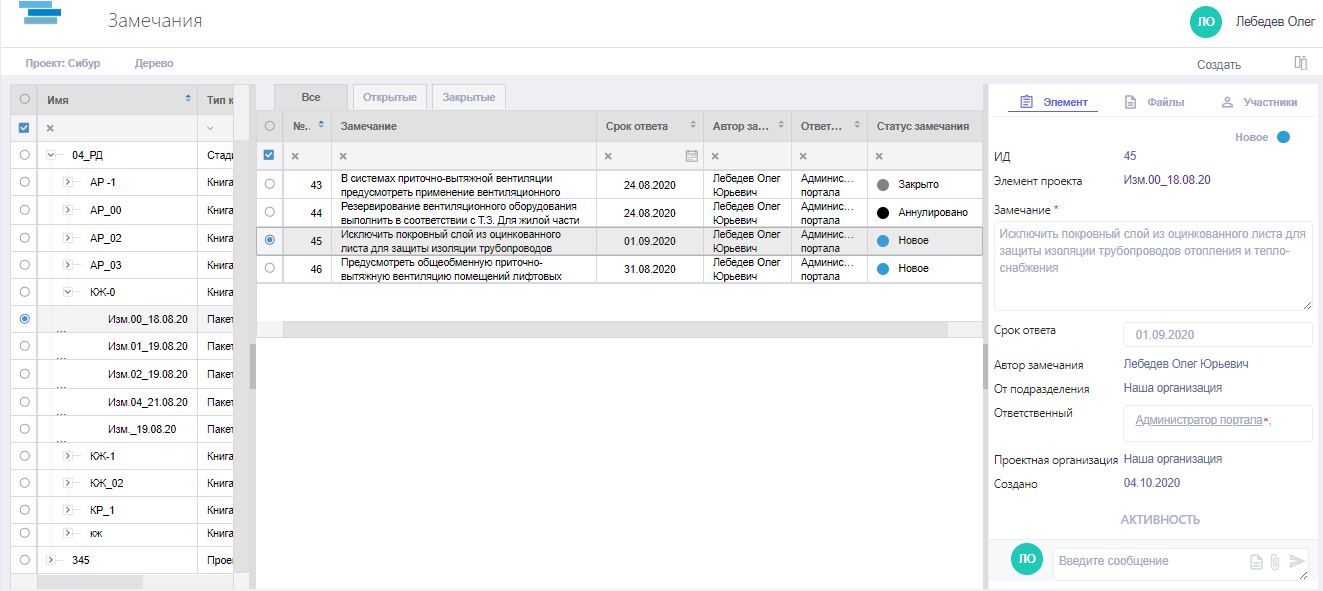This screenshot has width=1323, height=591.
Task: Open the calendar picker in Срок ответа filter
Action: click(x=691, y=156)
